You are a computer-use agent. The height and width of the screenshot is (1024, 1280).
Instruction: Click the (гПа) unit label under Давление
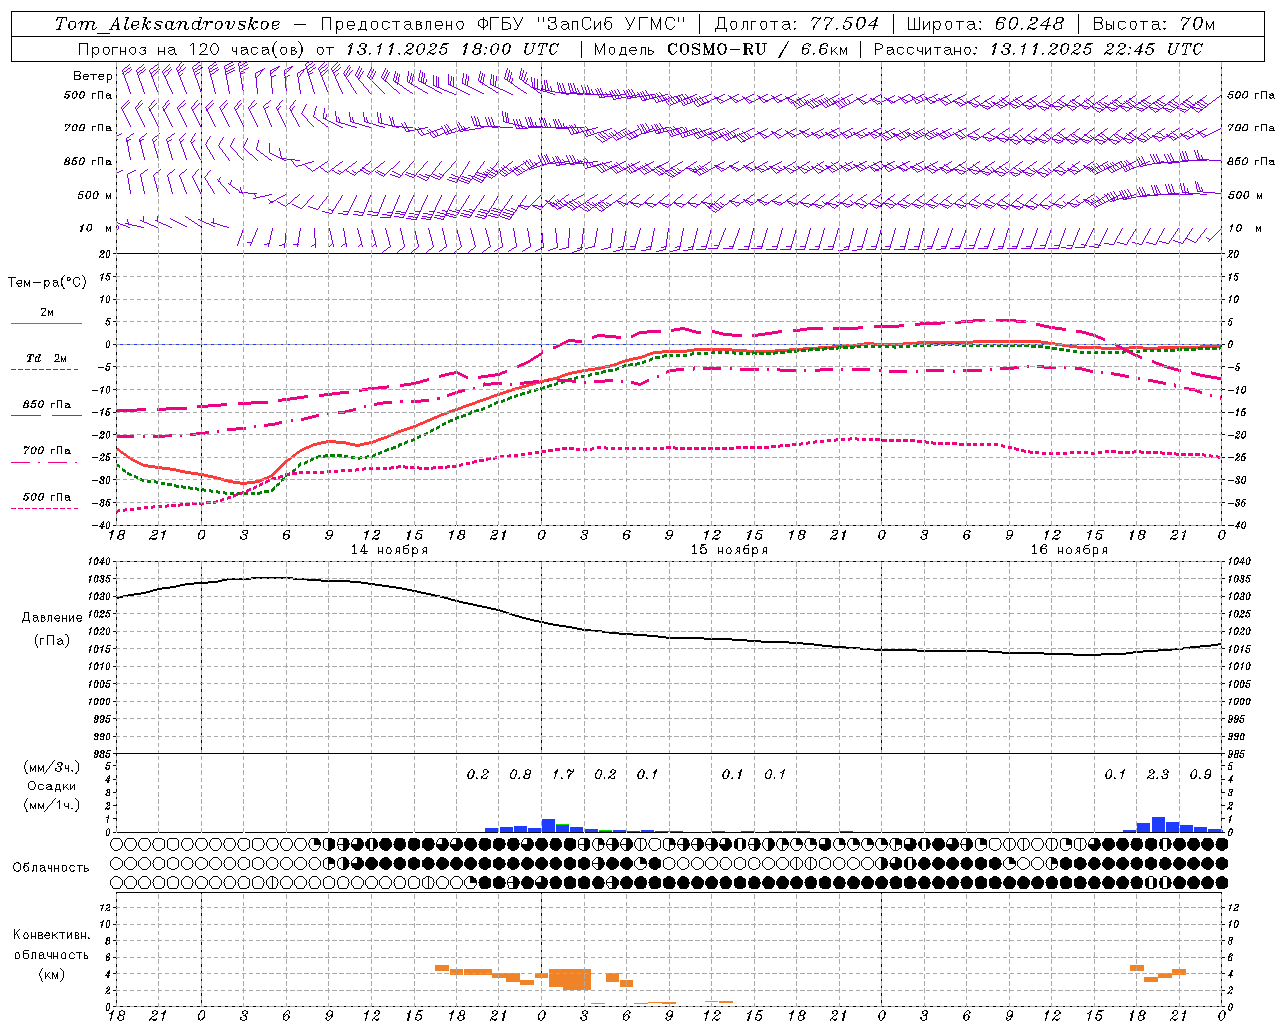click(52, 641)
